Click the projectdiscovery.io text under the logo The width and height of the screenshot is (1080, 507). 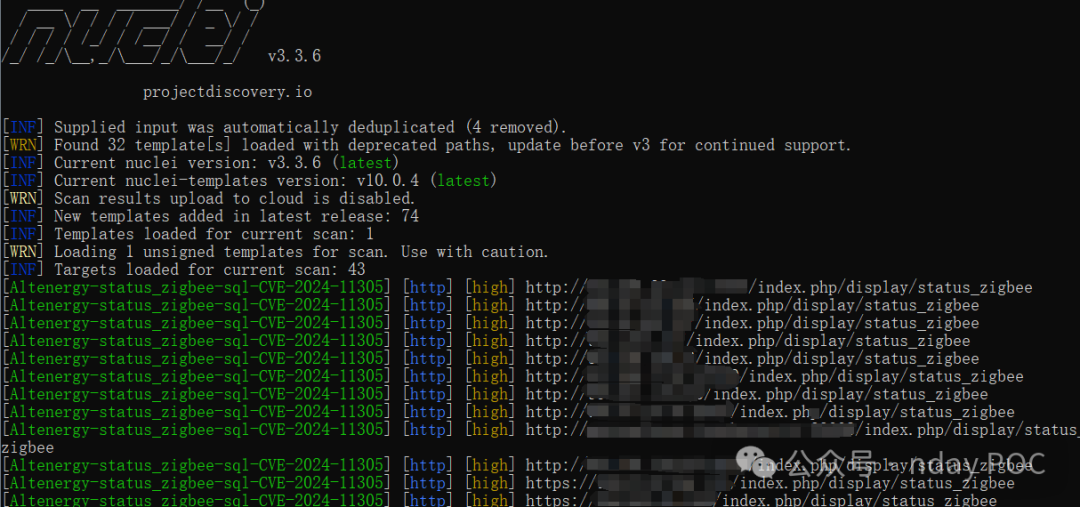pos(227,92)
